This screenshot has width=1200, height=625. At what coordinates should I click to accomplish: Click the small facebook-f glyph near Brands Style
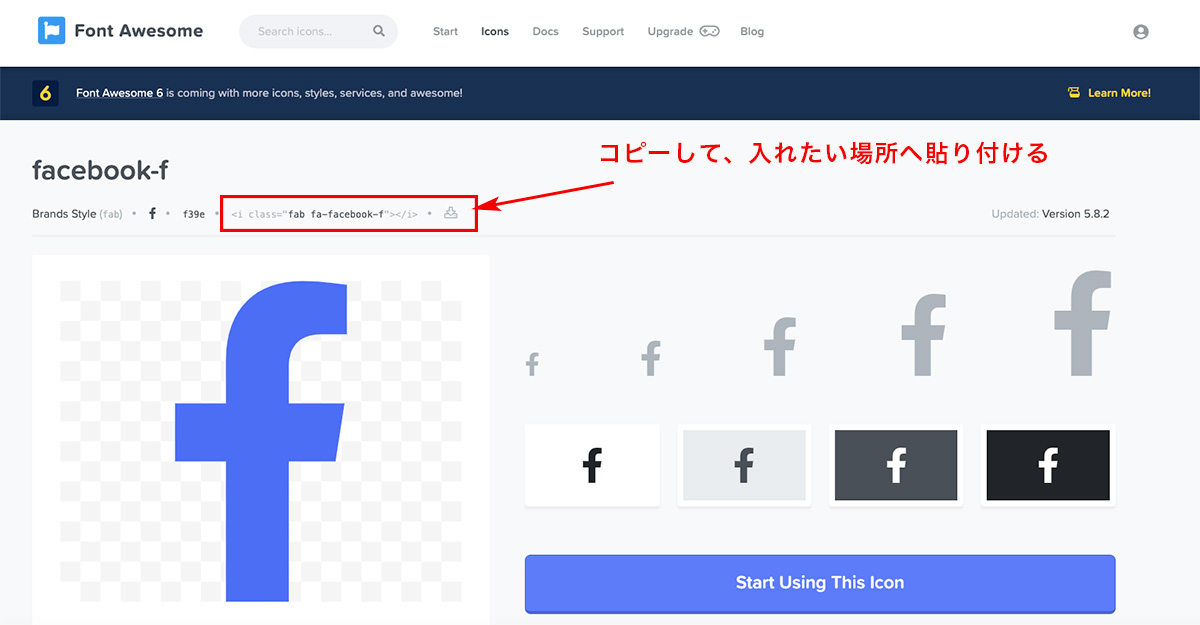click(152, 214)
